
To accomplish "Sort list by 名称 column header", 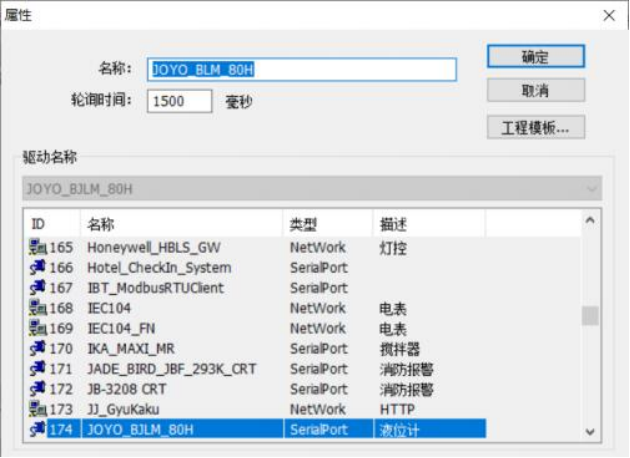I will click(182, 224).
